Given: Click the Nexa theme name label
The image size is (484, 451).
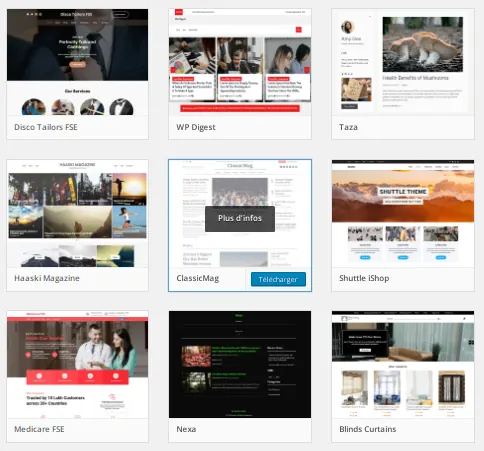Looking at the screenshot, I should 186,429.
